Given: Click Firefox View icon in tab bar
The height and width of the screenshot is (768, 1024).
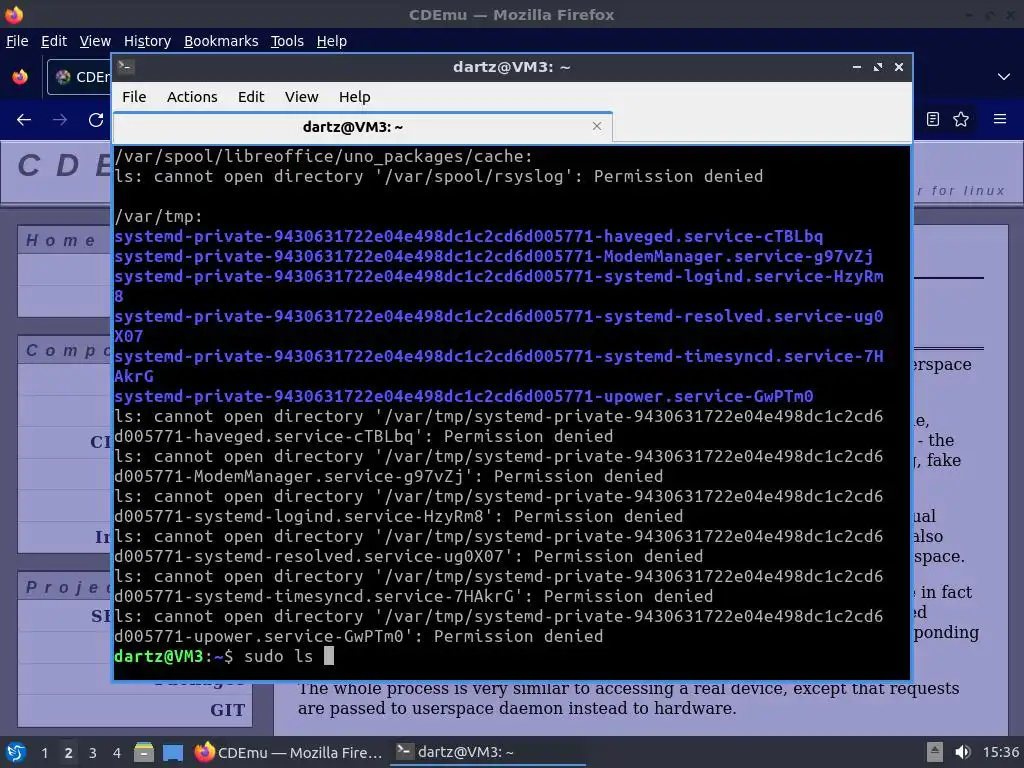Looking at the screenshot, I should [20, 77].
